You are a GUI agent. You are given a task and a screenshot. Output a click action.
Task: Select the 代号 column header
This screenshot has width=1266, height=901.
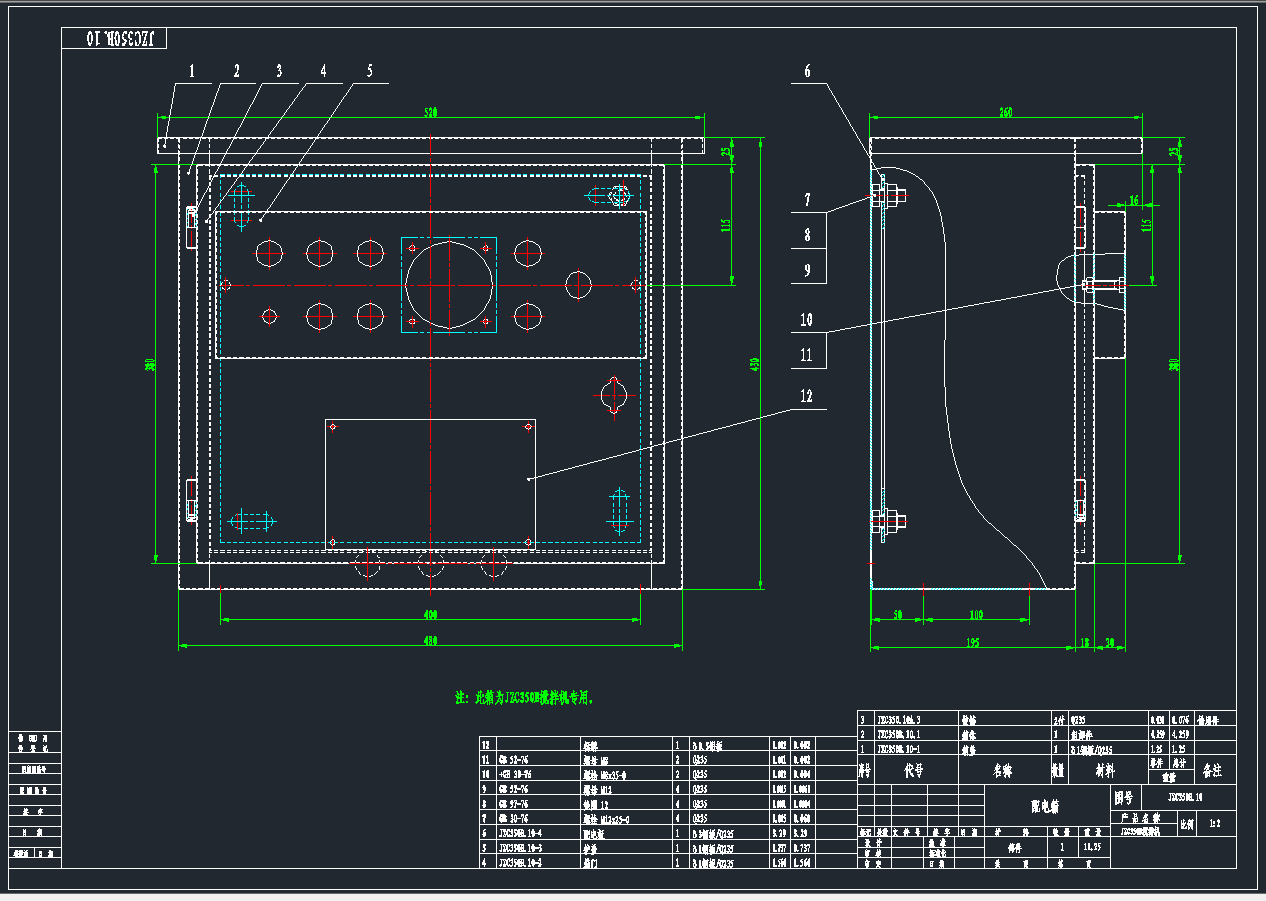click(914, 772)
